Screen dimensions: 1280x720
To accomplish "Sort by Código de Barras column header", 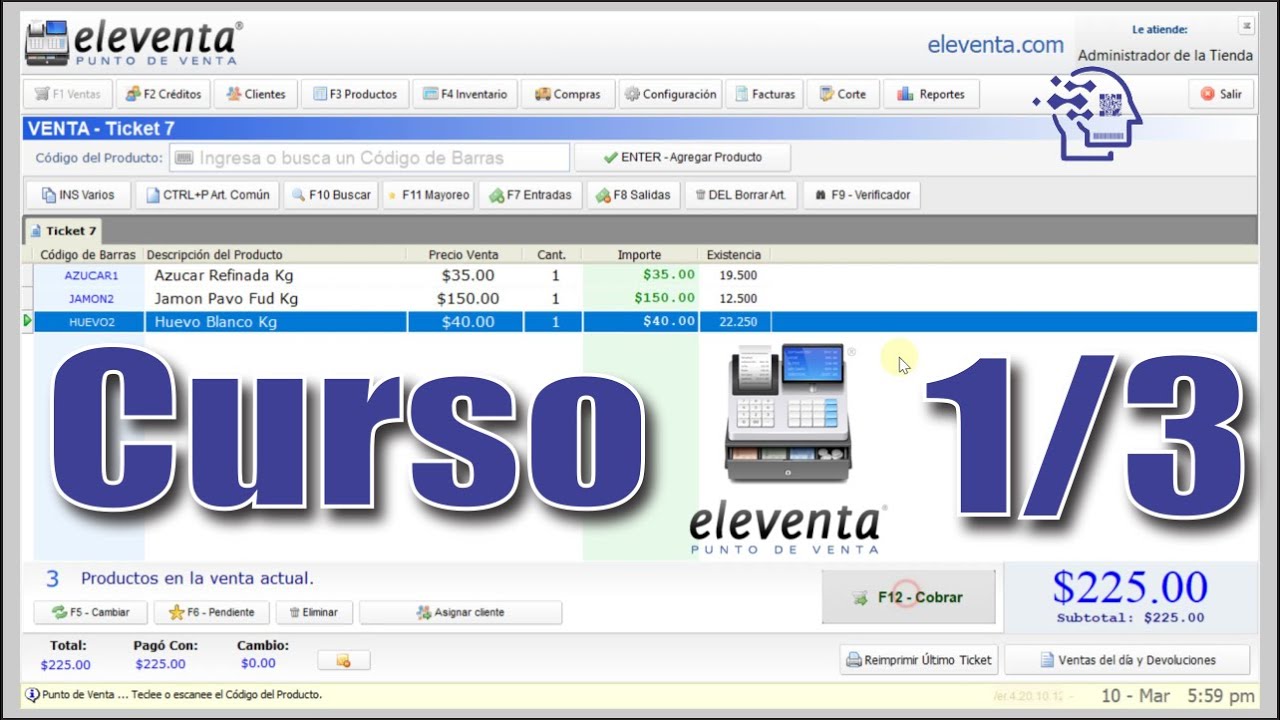I will [88, 255].
